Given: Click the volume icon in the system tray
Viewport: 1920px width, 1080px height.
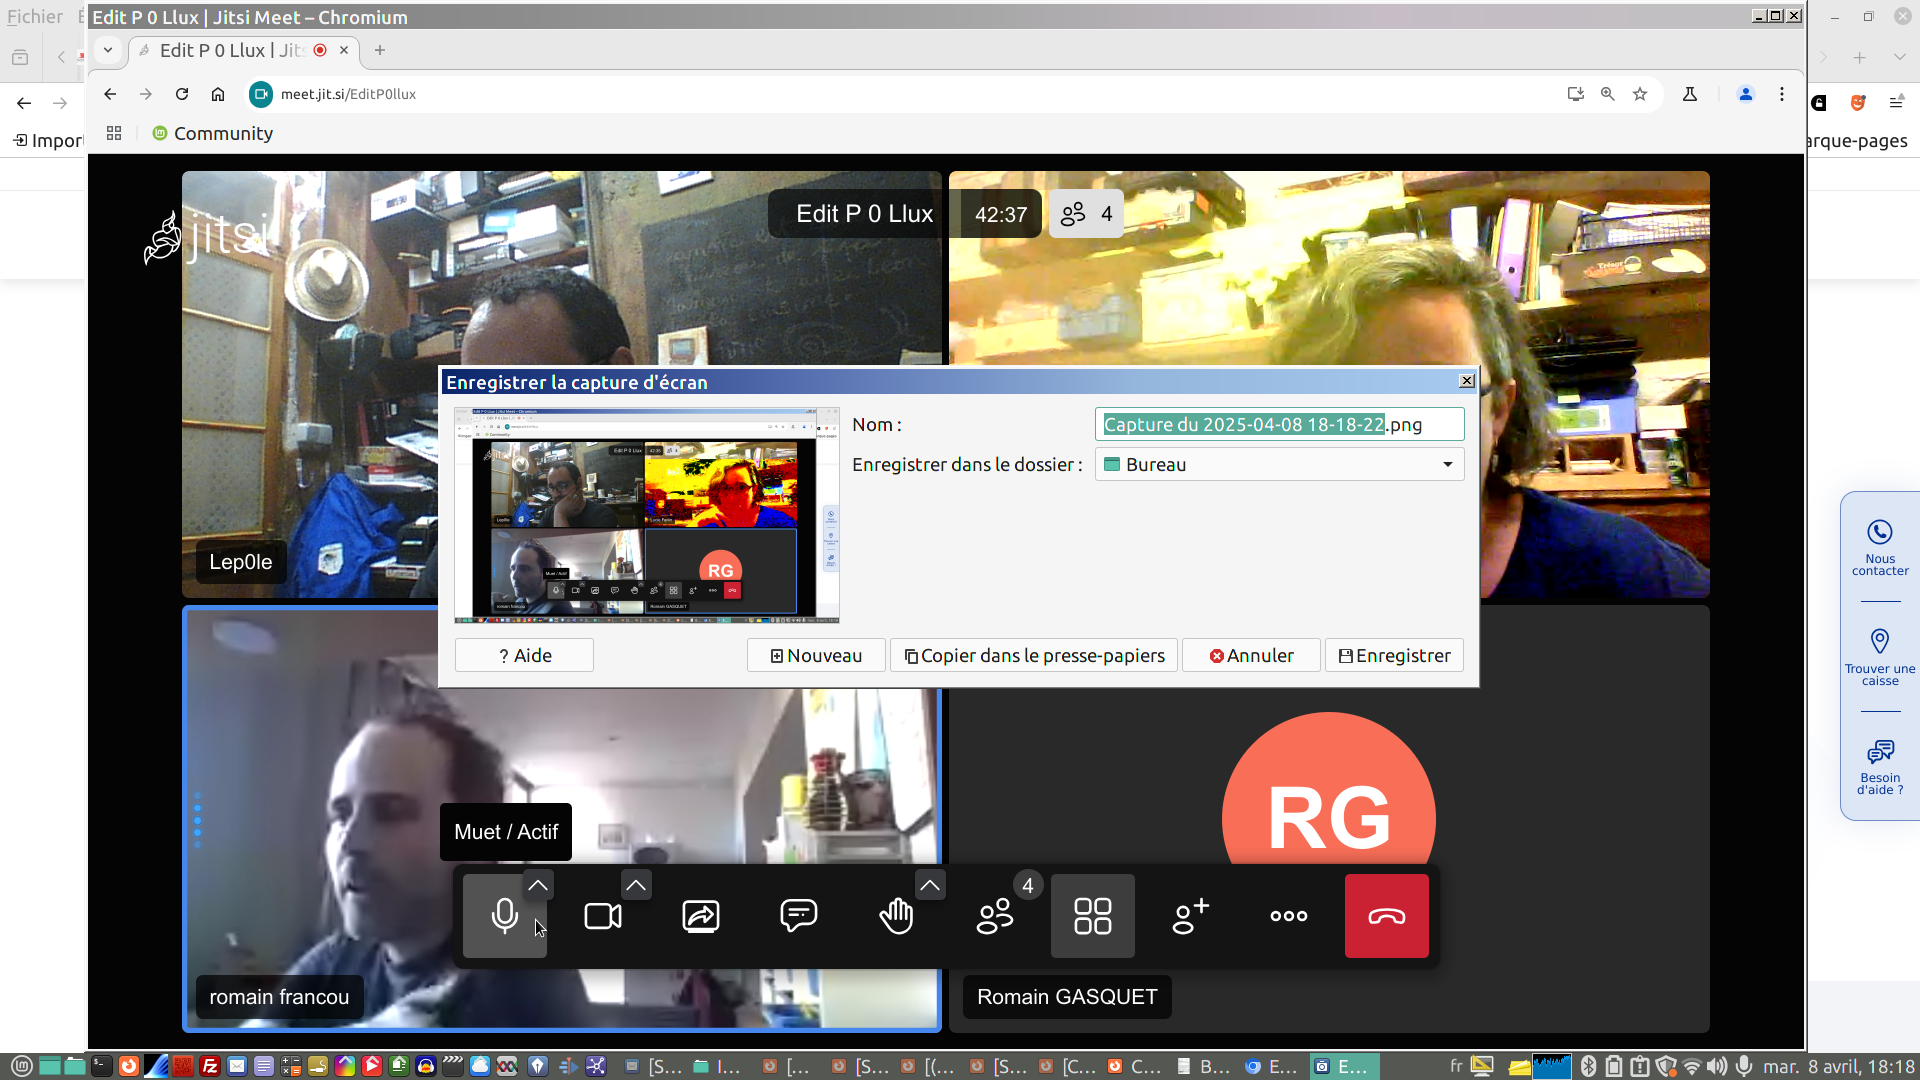Looking at the screenshot, I should point(1716,1066).
